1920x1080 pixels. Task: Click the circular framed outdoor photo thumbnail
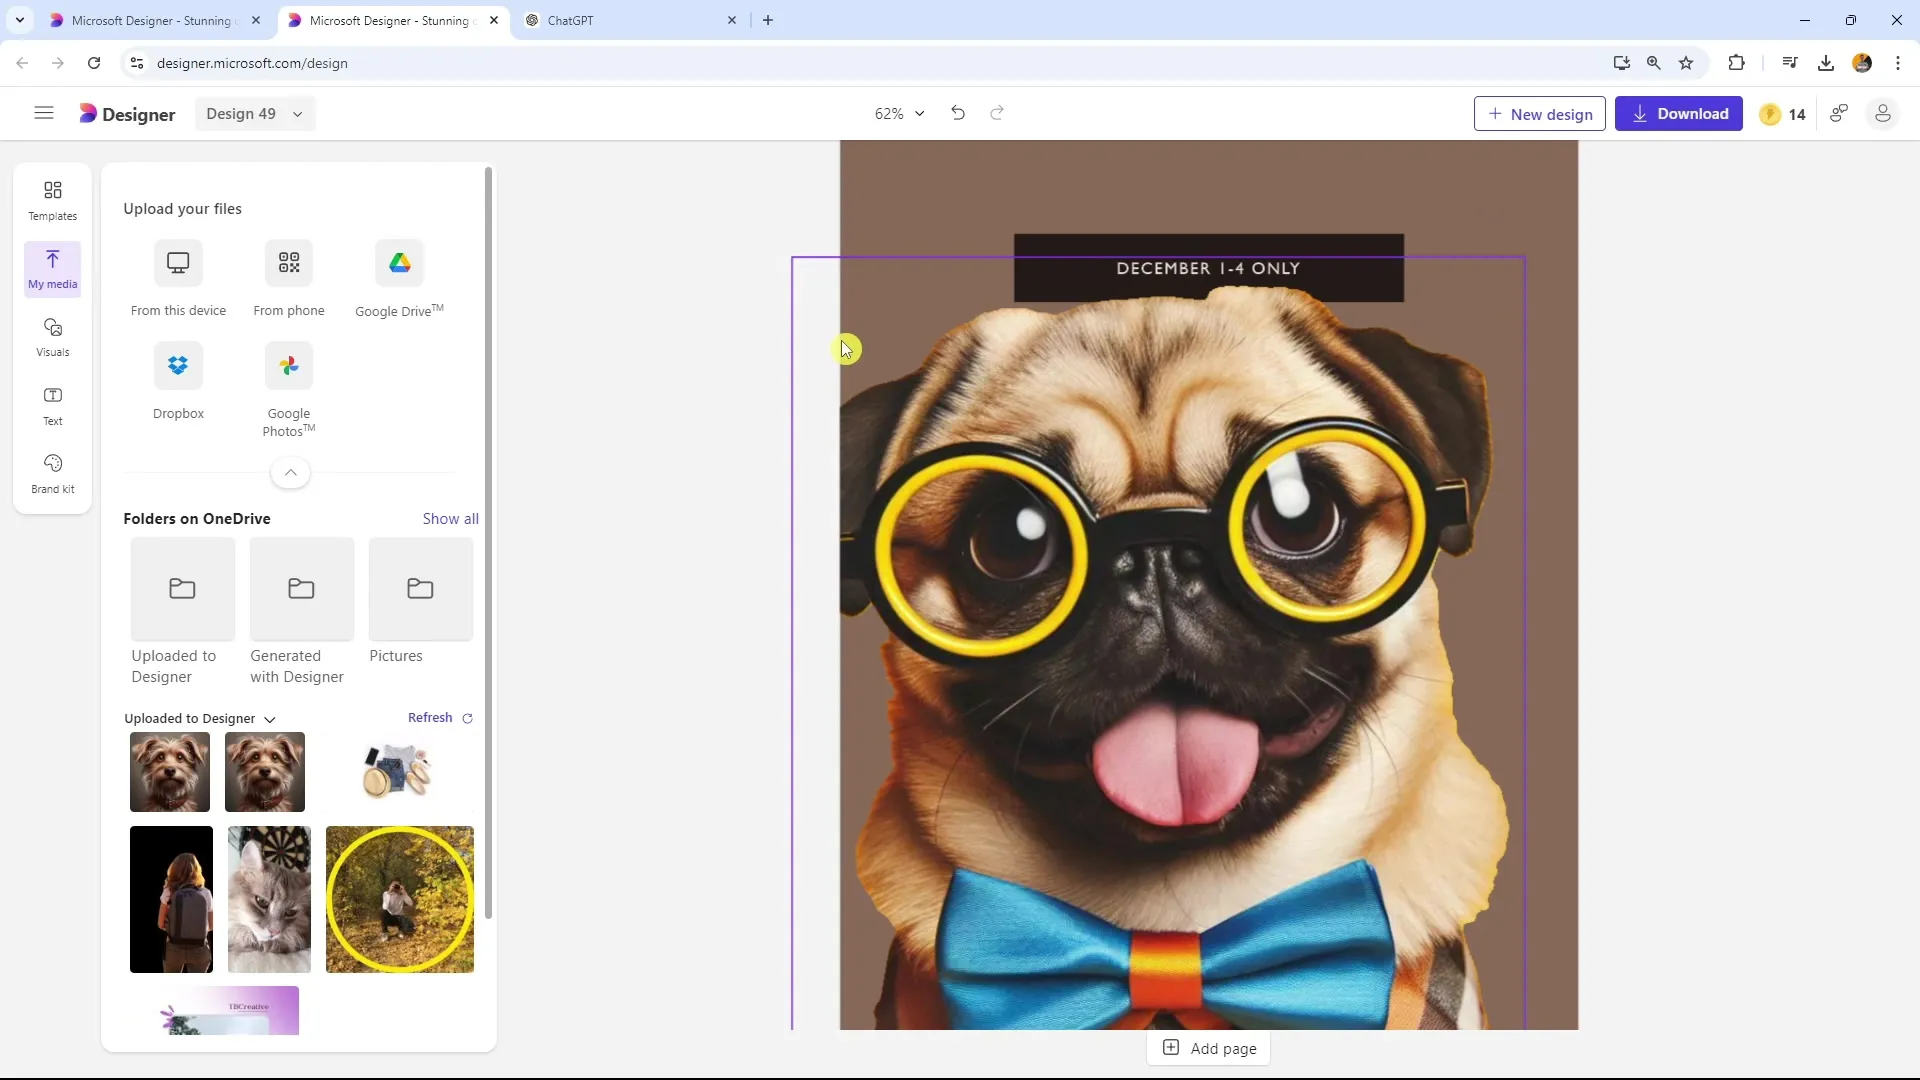tap(400, 899)
